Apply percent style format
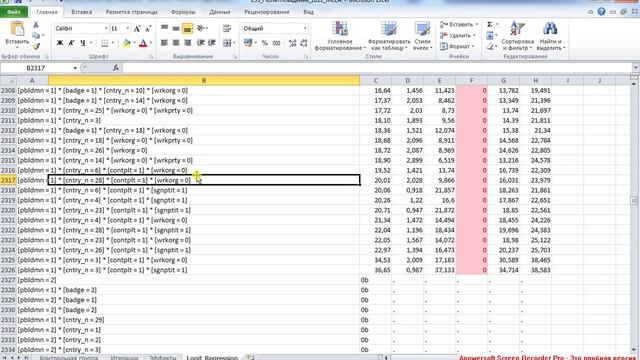 (265, 42)
